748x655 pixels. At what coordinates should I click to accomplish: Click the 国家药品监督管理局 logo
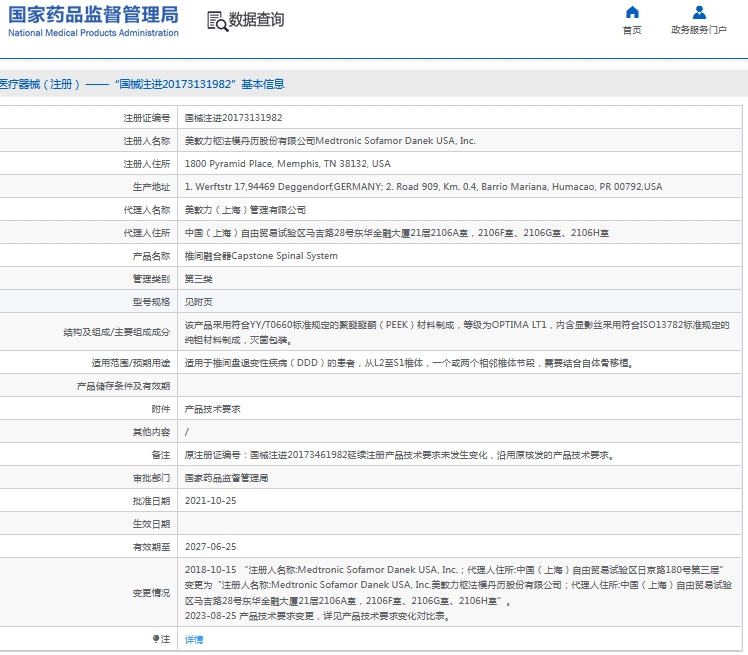tap(94, 21)
